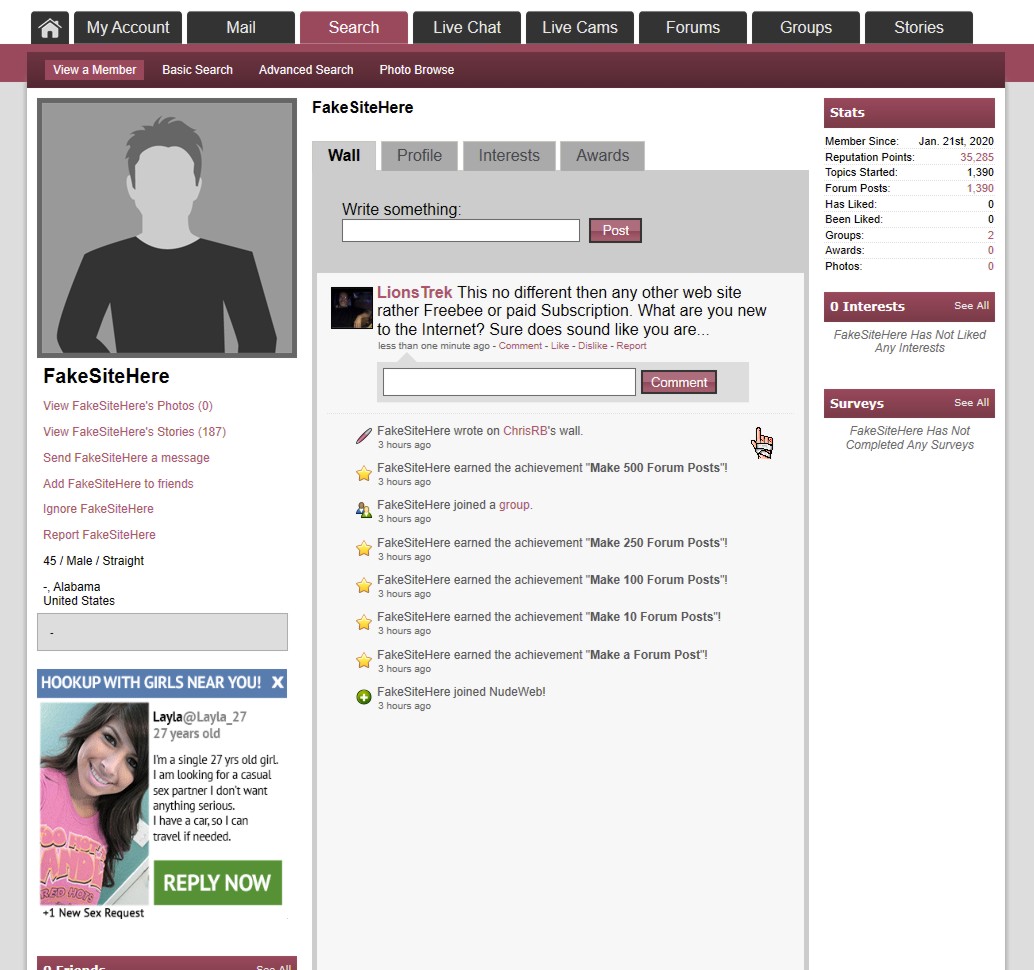1034x970 pixels.
Task: Click the Write something input field
Action: (460, 231)
